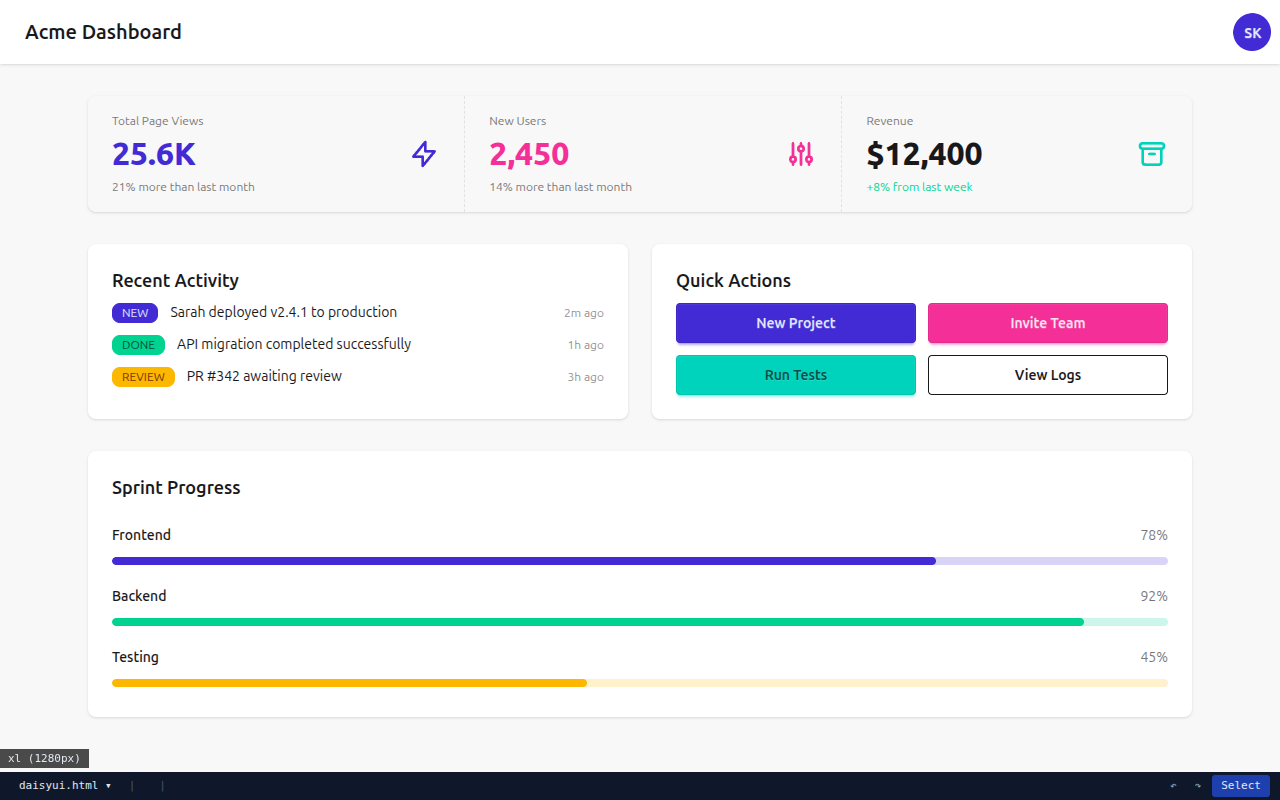
Task: Click the undo arrow in bottom toolbar
Action: tap(1173, 786)
